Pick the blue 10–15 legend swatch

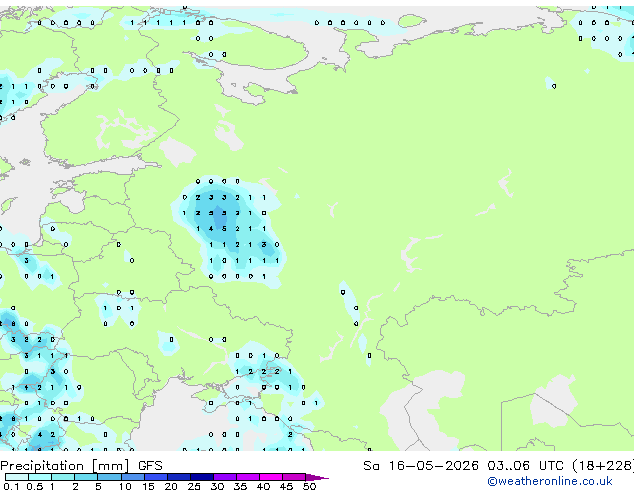pyautogui.click(x=133, y=477)
